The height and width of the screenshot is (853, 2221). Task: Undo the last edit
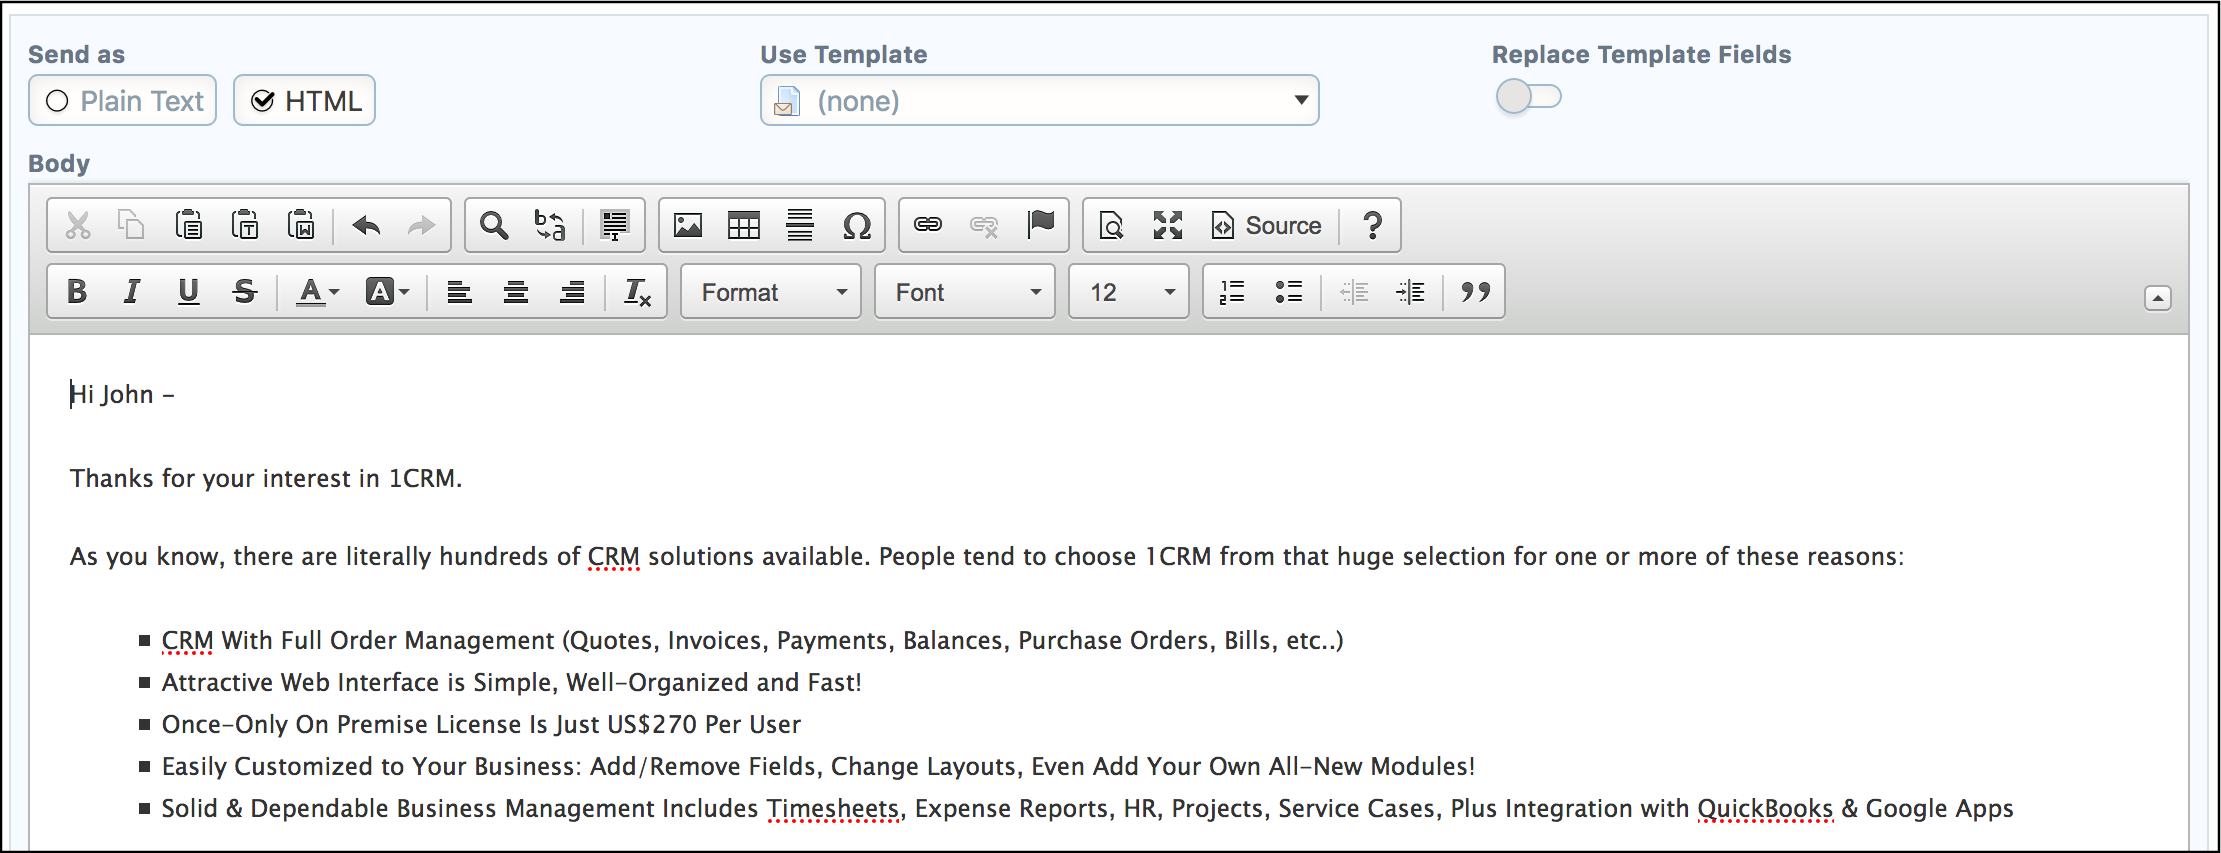pos(367,226)
